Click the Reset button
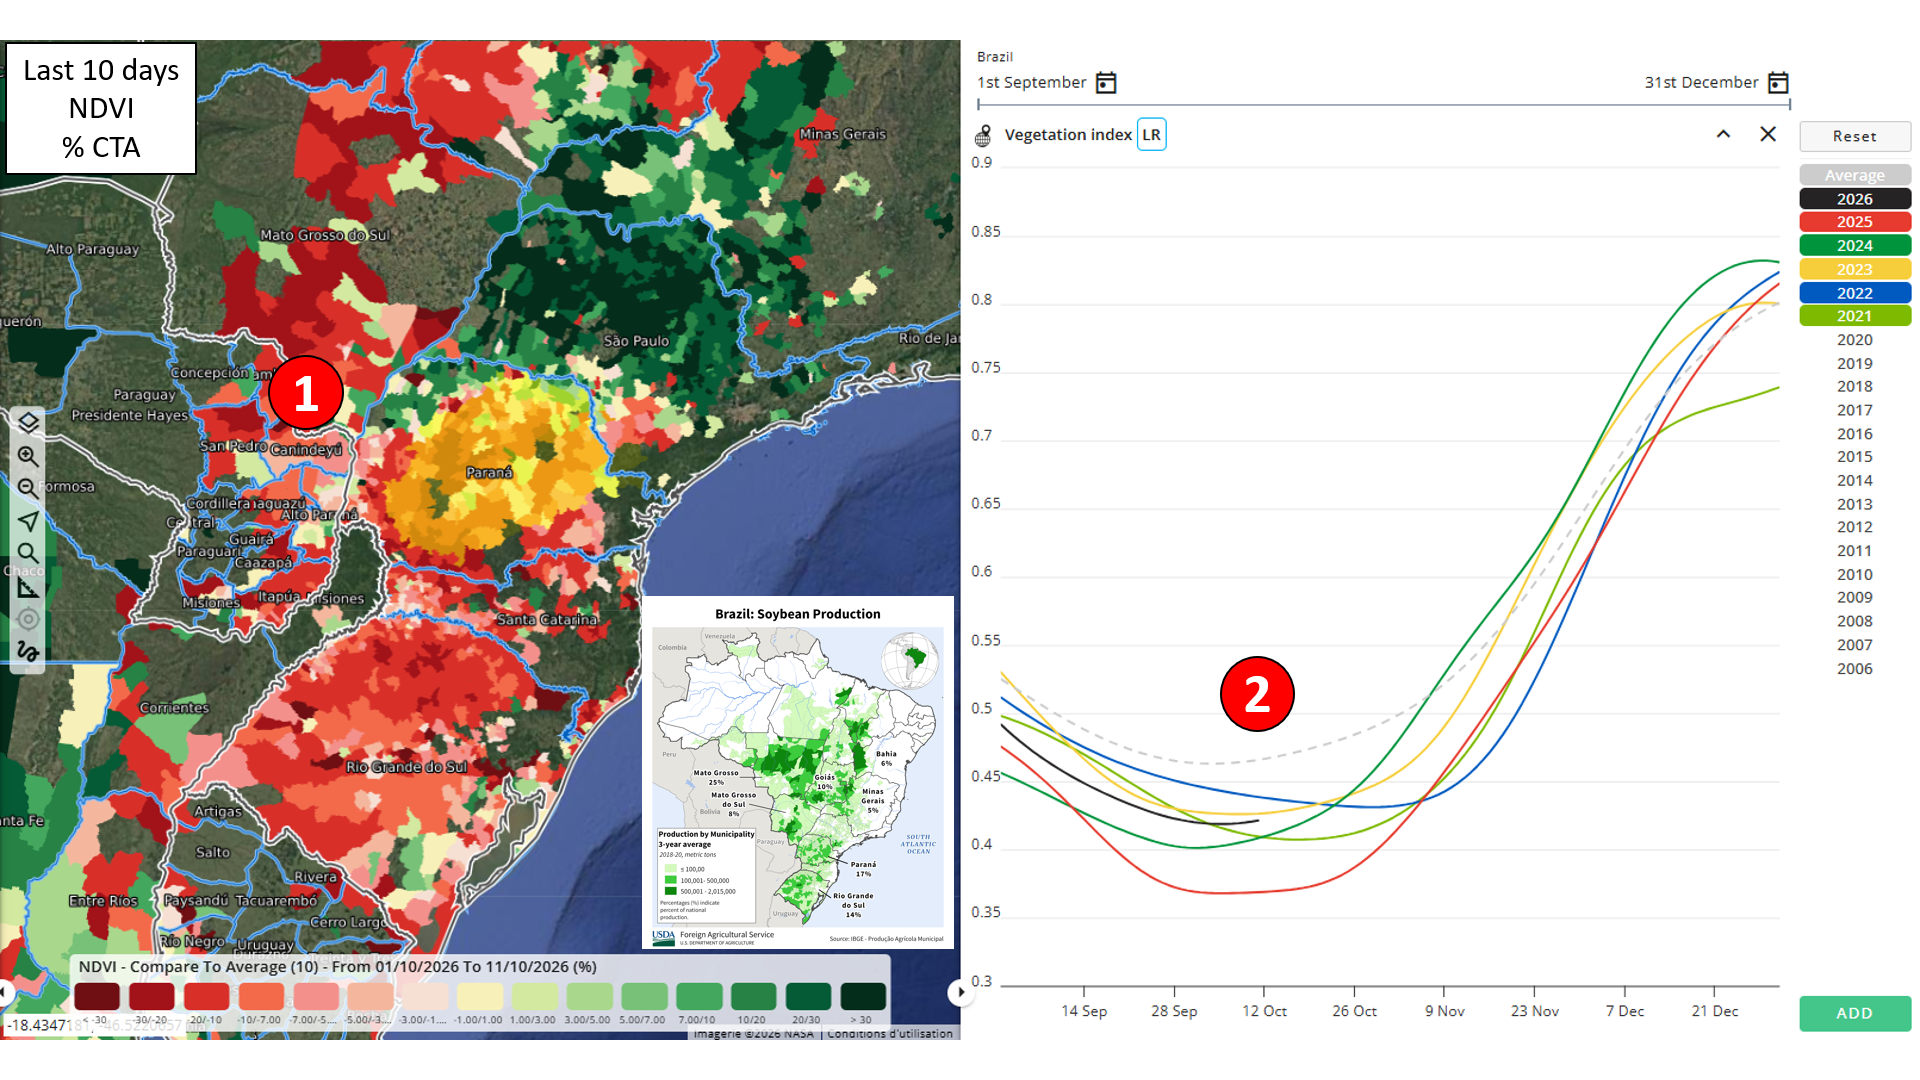Viewport: 1920px width, 1080px height. tap(1855, 136)
